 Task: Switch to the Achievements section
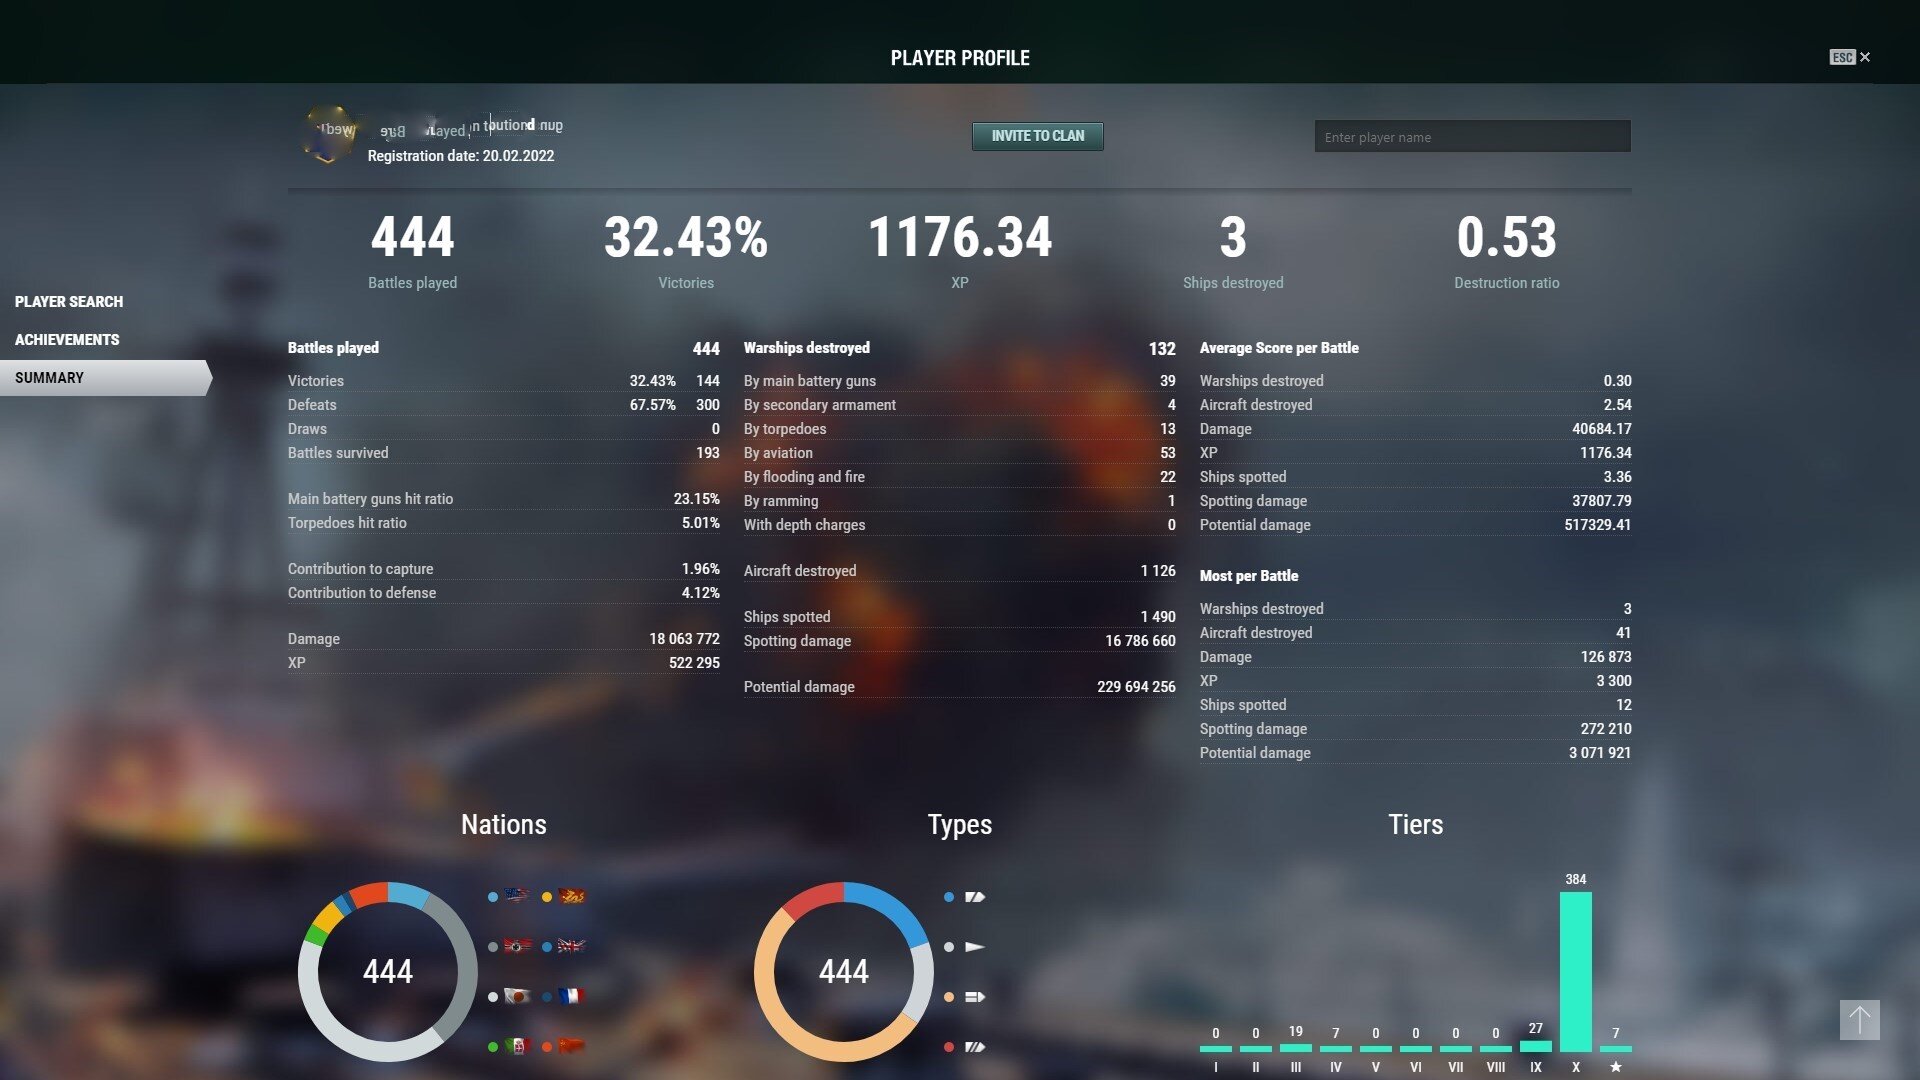67,340
